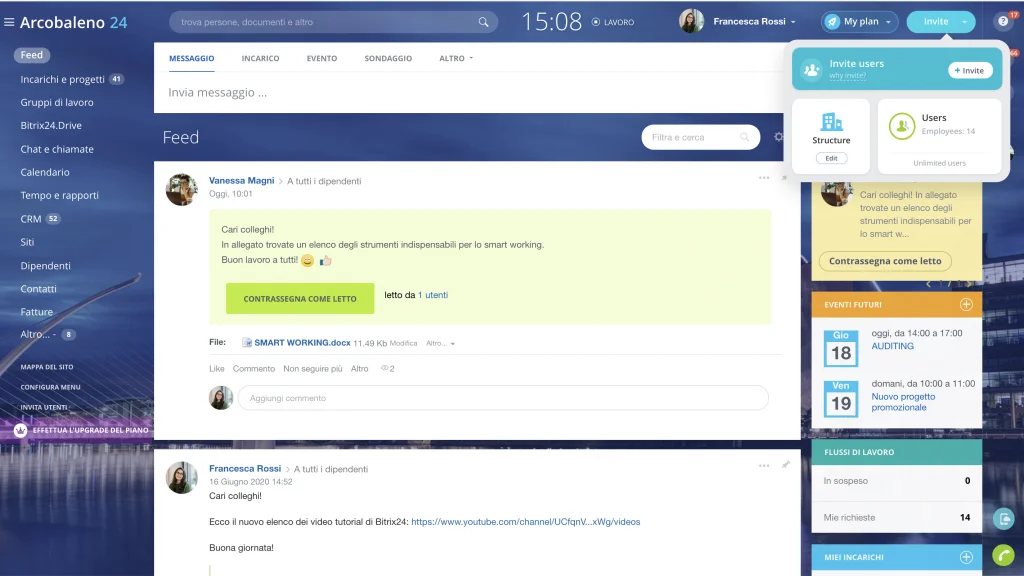Image resolution: width=1024 pixels, height=576 pixels.
Task: Click the view count eye icon
Action: click(385, 368)
